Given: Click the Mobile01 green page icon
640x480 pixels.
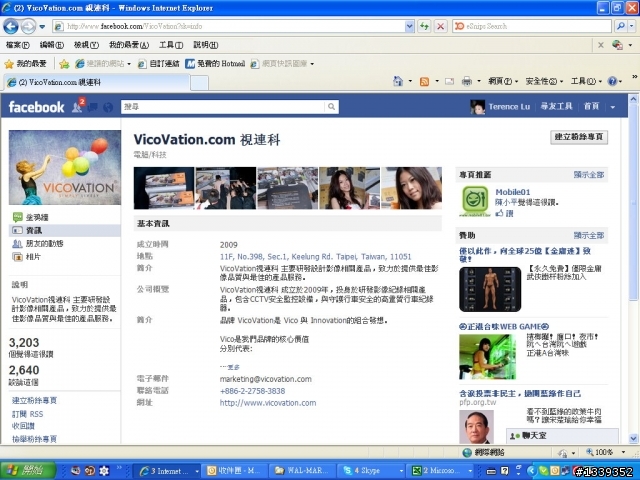Looking at the screenshot, I should click(475, 200).
